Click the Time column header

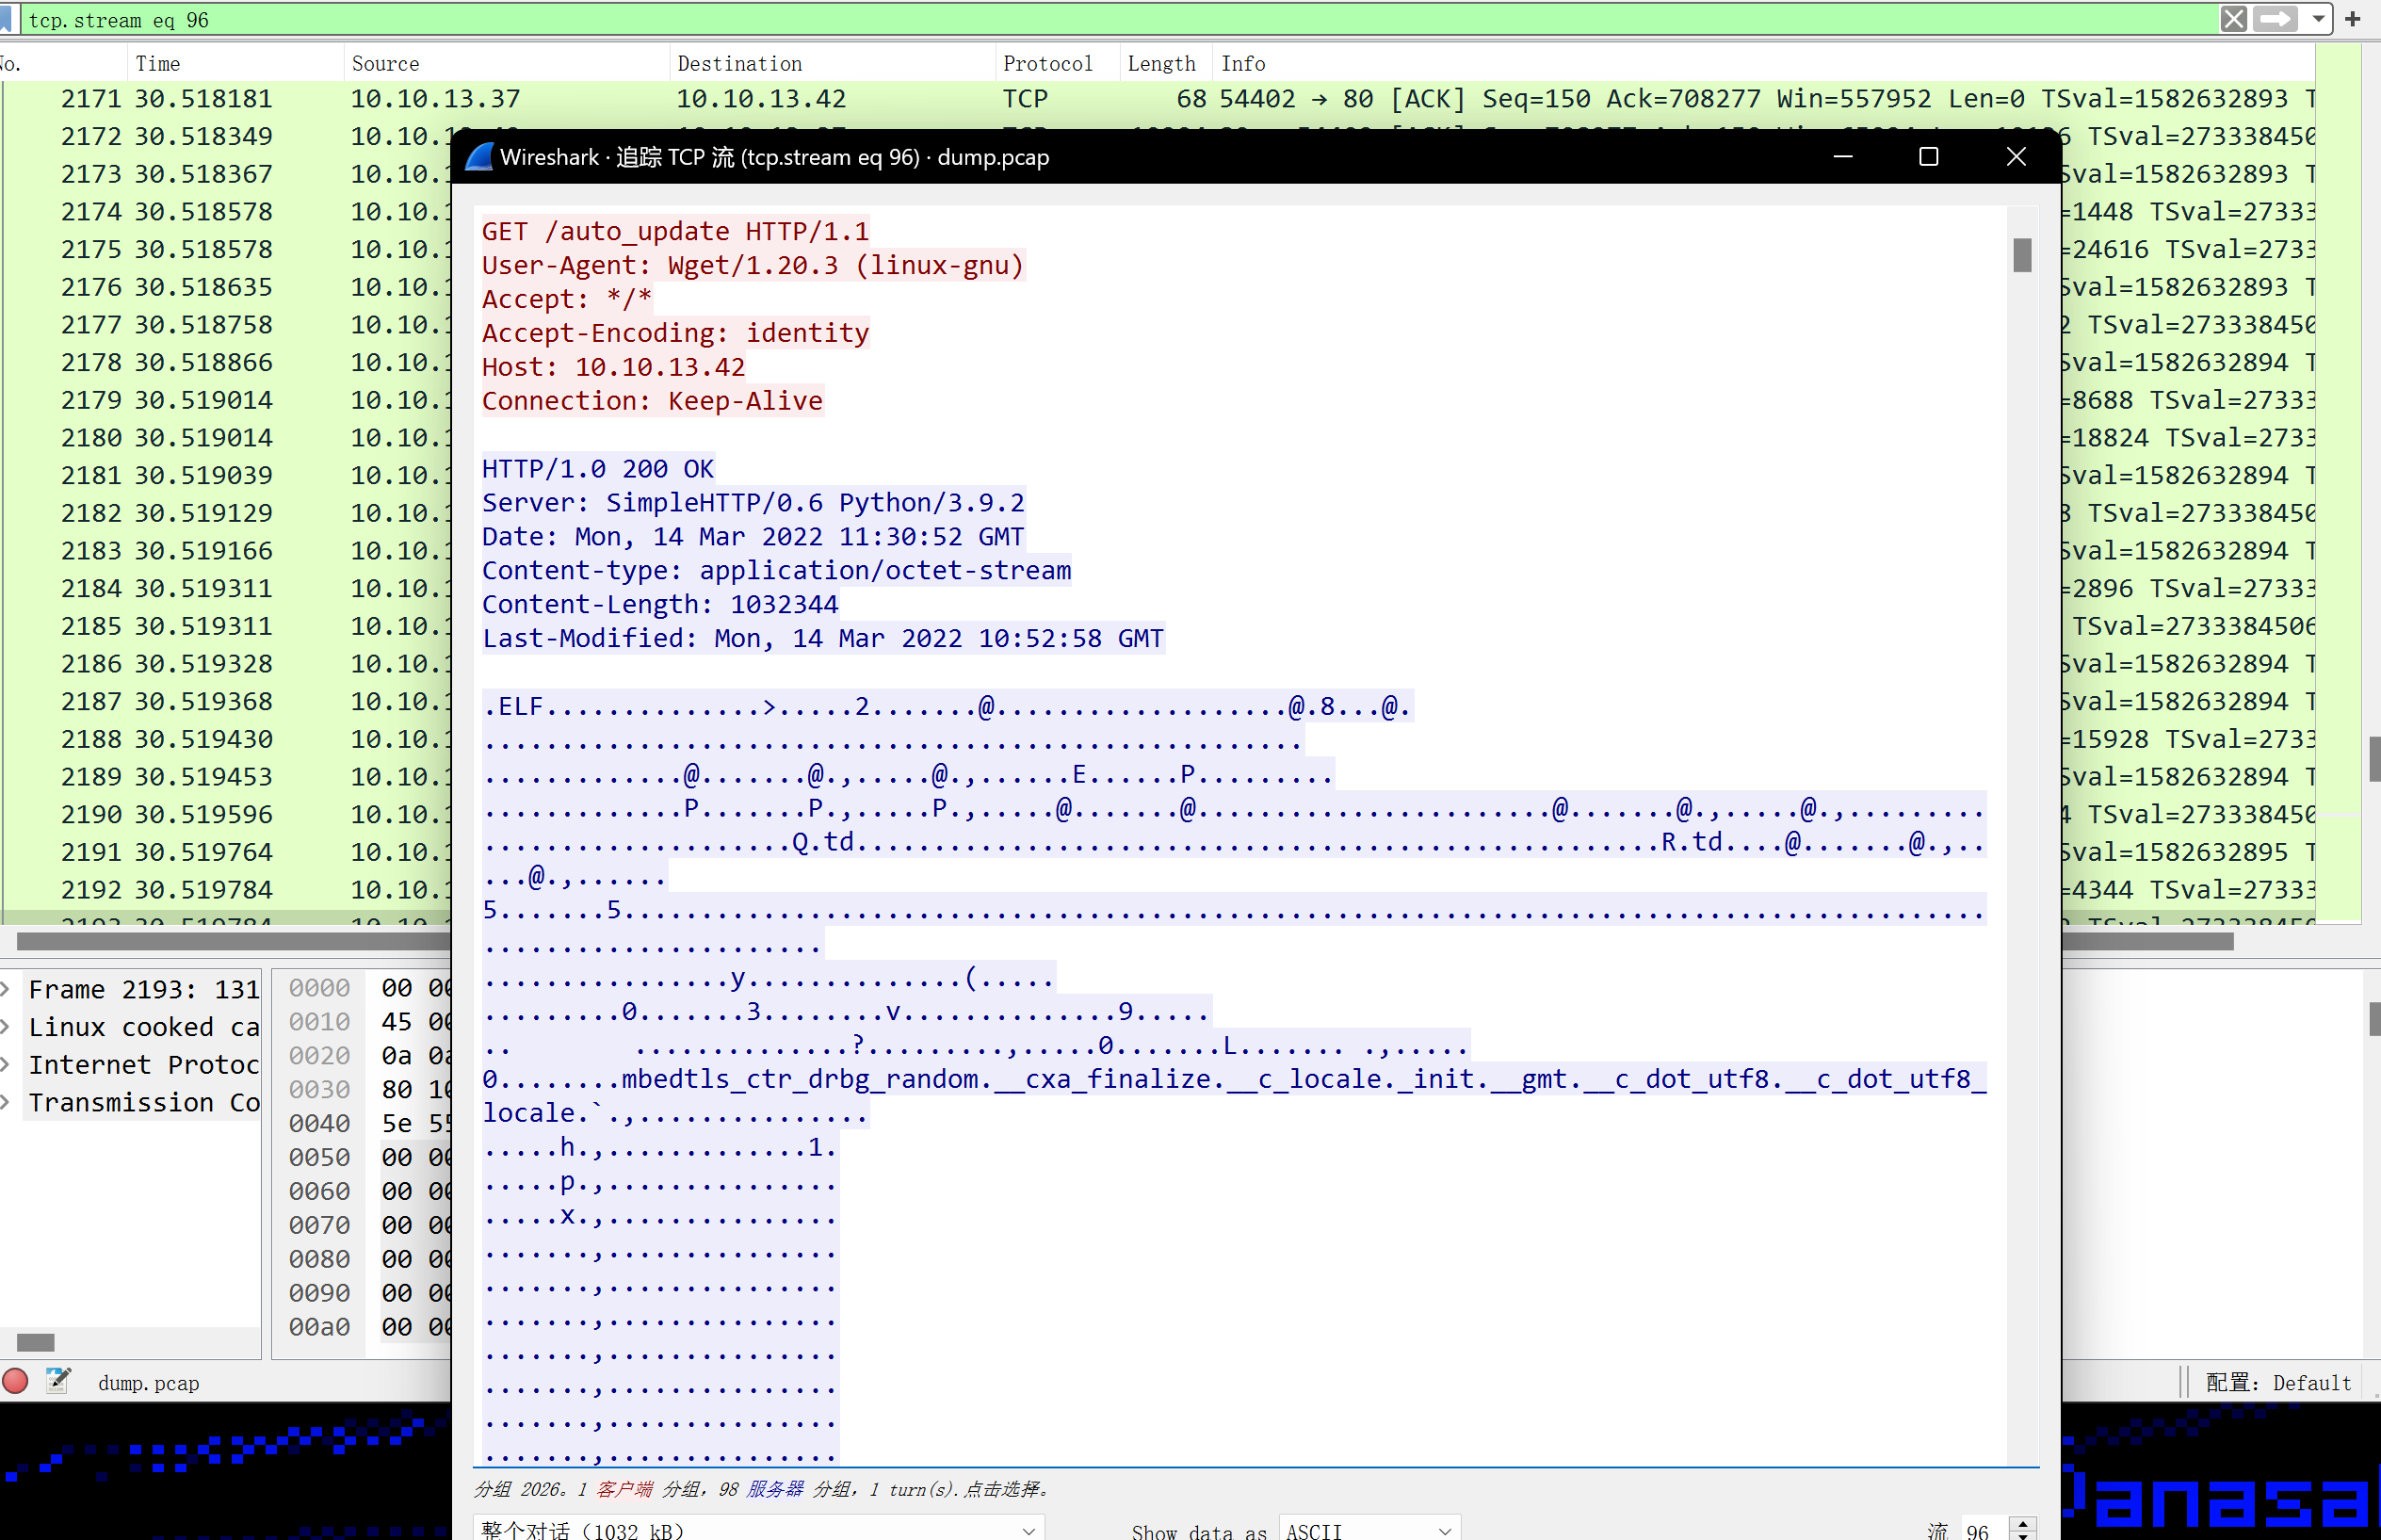pos(158,64)
